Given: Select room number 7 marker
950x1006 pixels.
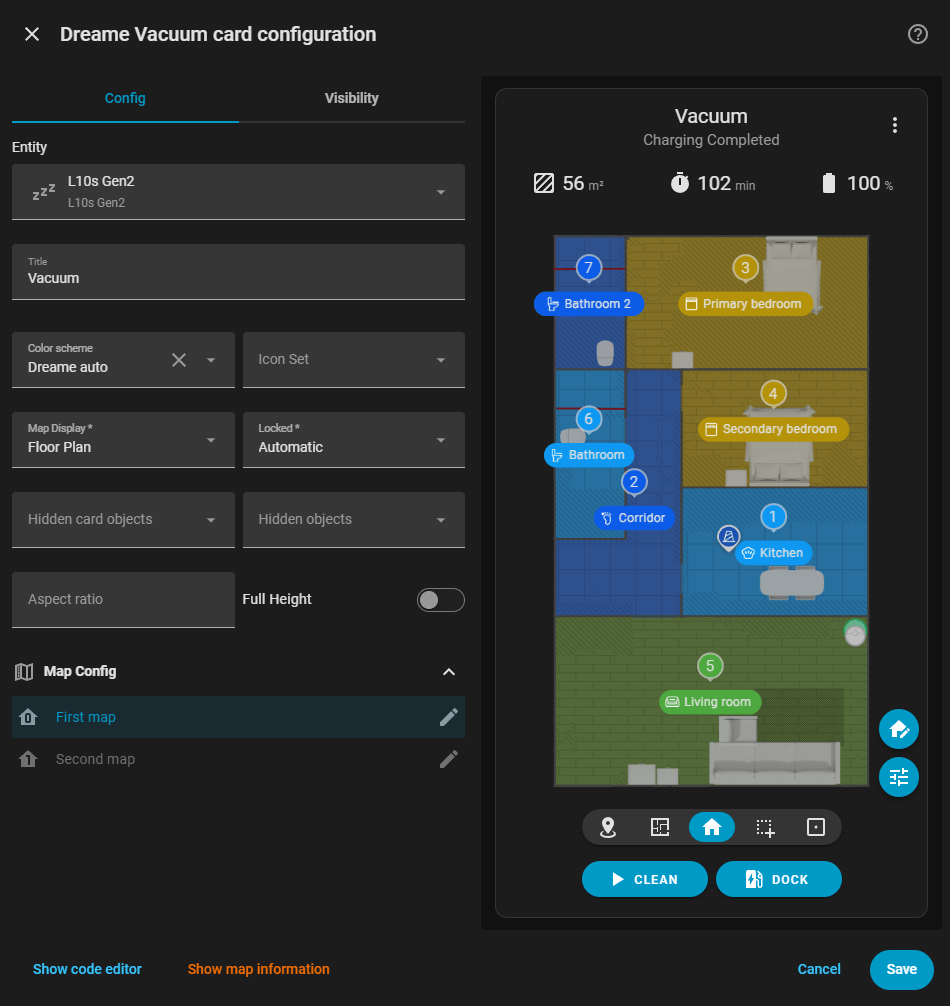Looking at the screenshot, I should pyautogui.click(x=588, y=268).
